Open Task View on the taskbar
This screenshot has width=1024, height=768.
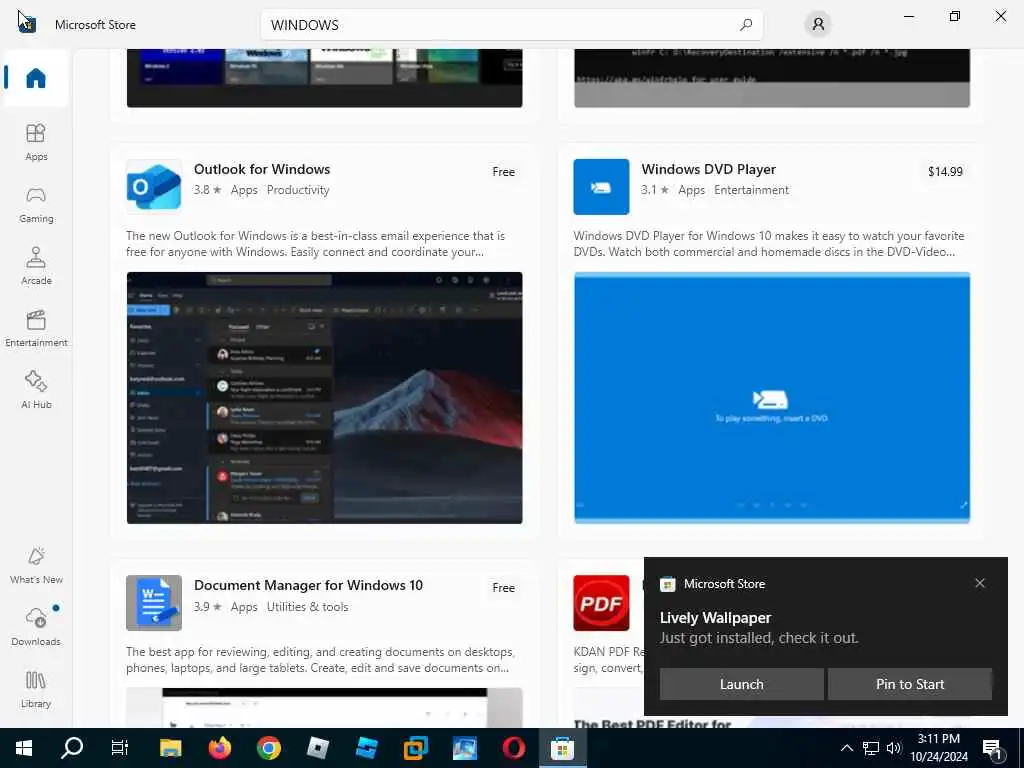[120, 748]
